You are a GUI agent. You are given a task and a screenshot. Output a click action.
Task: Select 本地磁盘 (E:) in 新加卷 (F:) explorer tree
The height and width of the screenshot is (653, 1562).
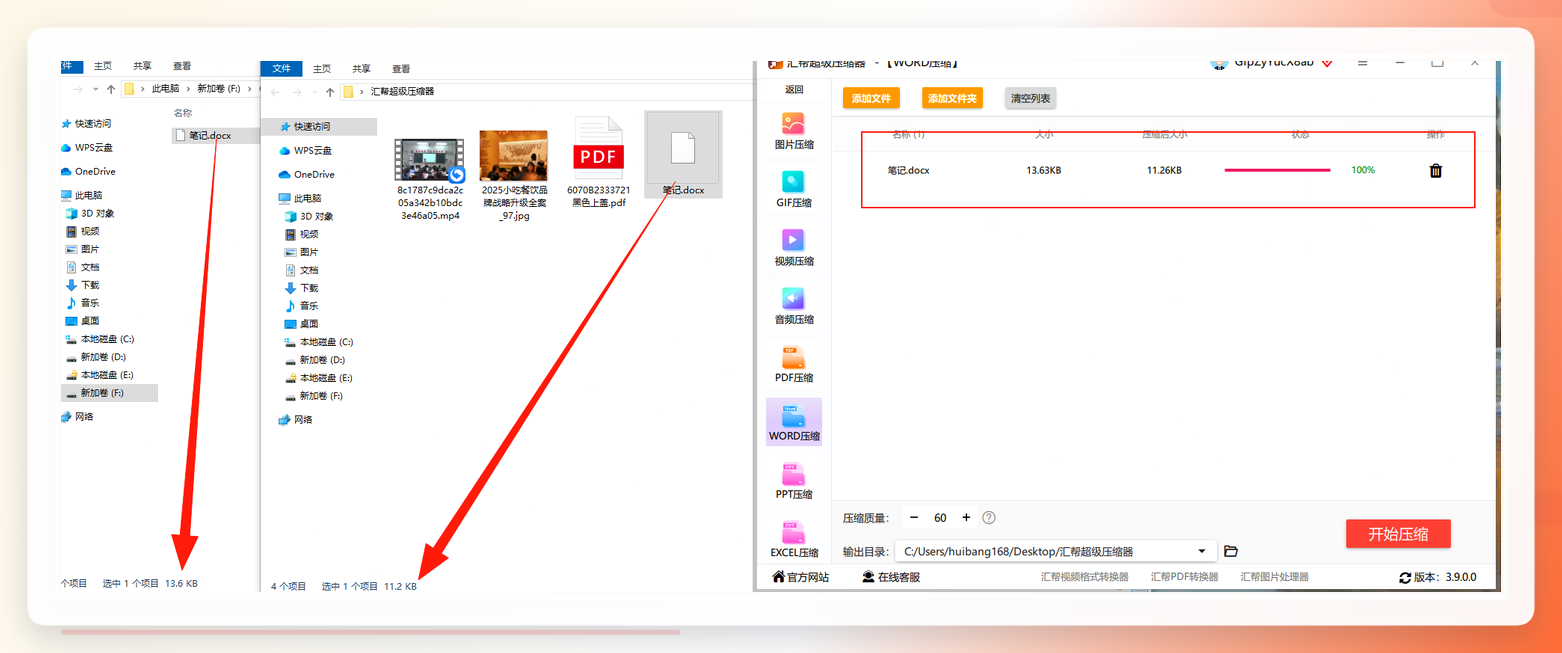tap(99, 375)
